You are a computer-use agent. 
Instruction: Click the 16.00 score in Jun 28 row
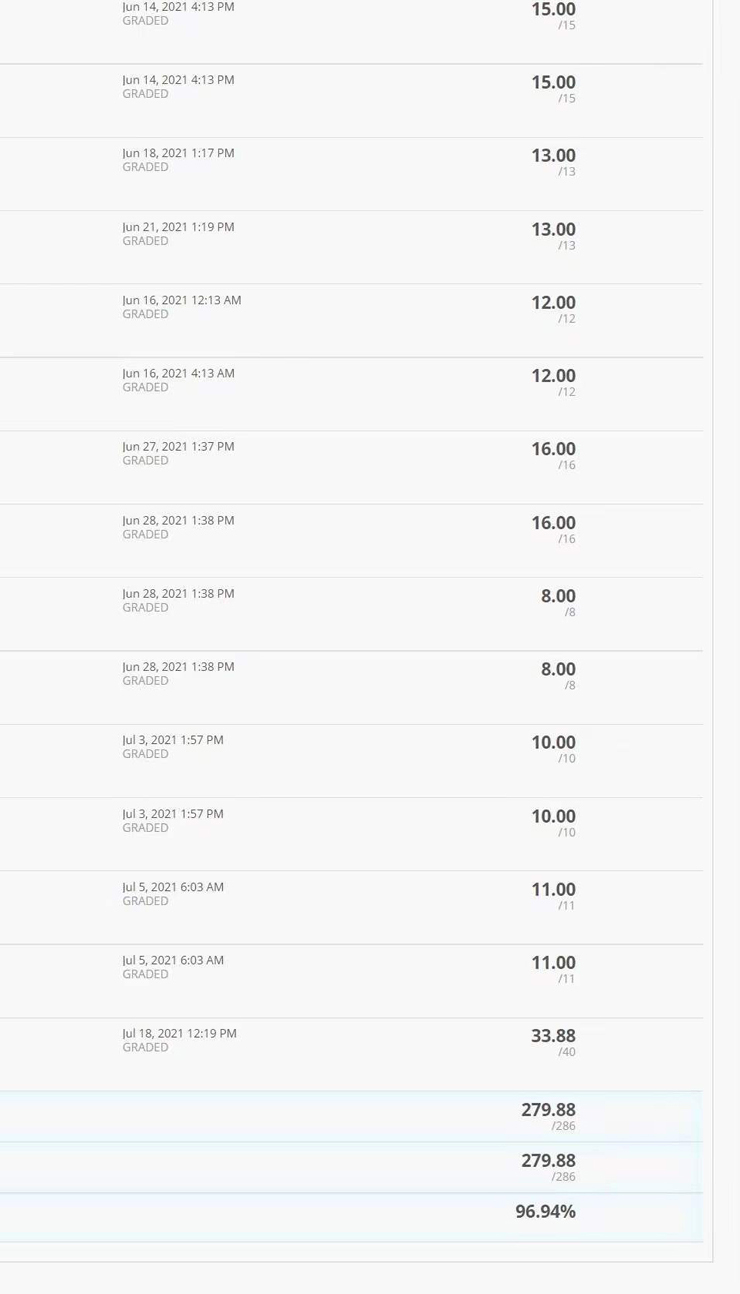[x=553, y=523]
